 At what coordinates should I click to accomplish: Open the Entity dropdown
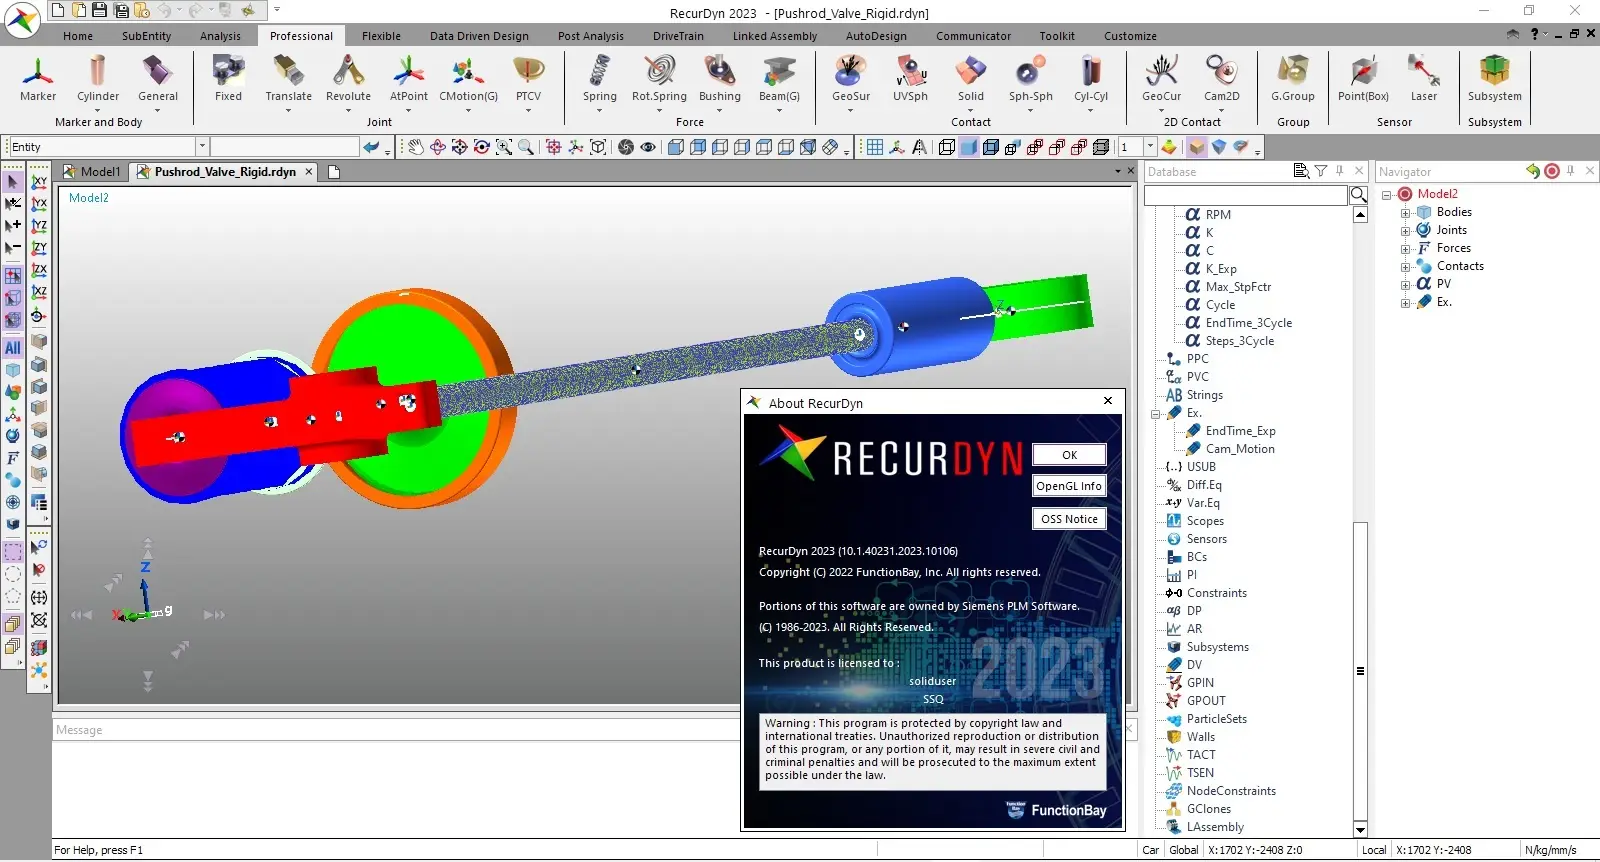(201, 146)
